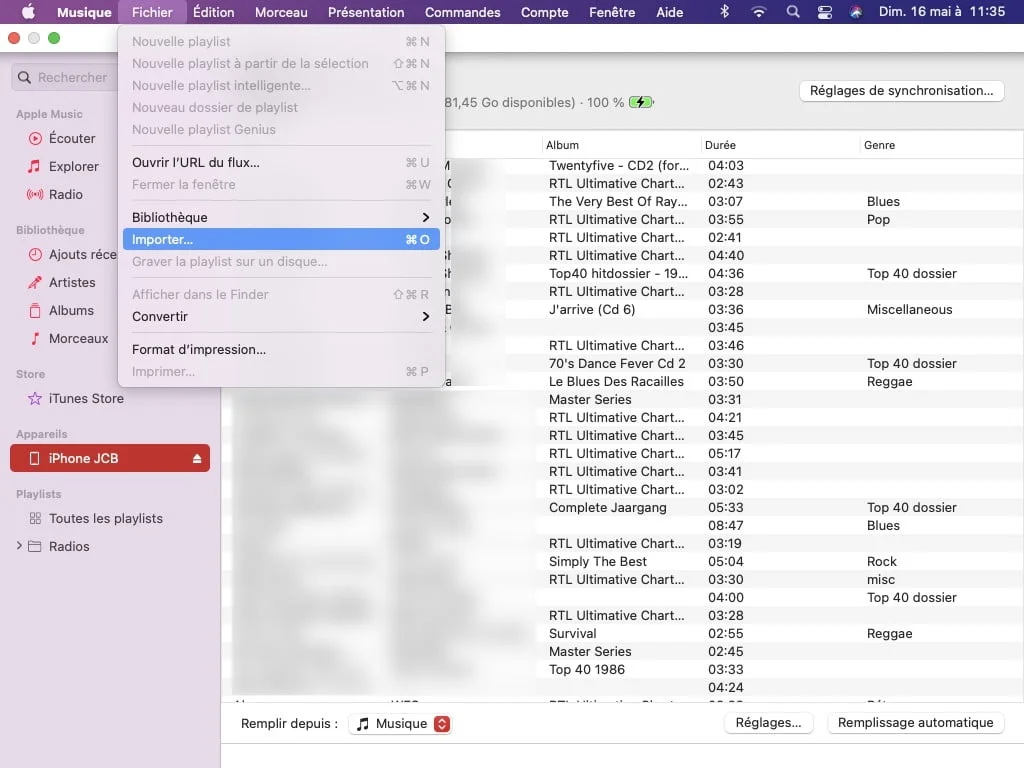1024x768 pixels.
Task: Choose Format d'impression… menu item
Action: click(x=281, y=349)
